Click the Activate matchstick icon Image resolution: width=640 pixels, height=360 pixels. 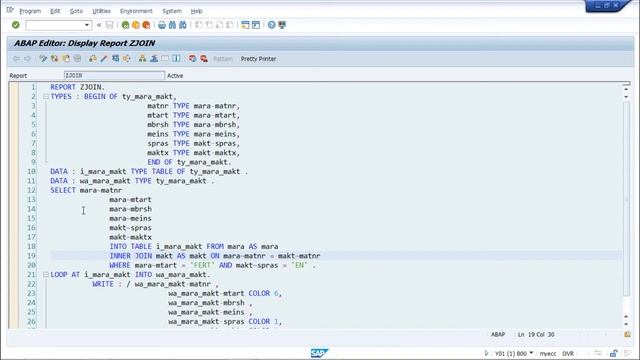click(x=104, y=59)
